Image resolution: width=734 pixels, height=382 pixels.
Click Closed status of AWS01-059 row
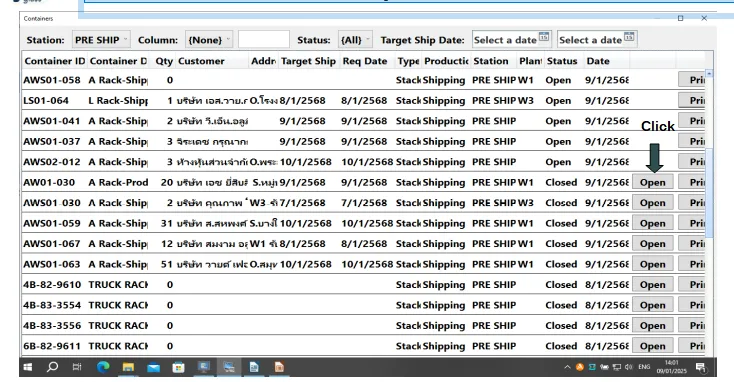[x=561, y=223]
